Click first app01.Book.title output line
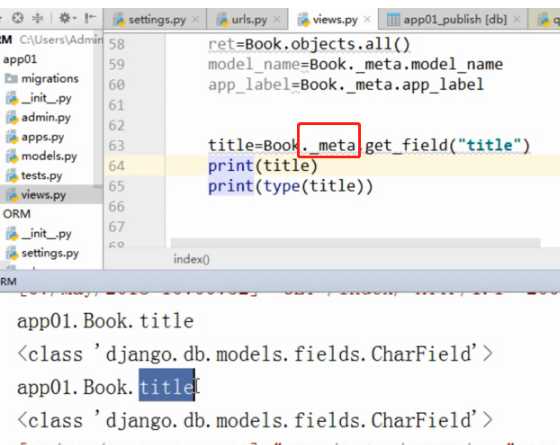The height and width of the screenshot is (445, 560). (105, 321)
